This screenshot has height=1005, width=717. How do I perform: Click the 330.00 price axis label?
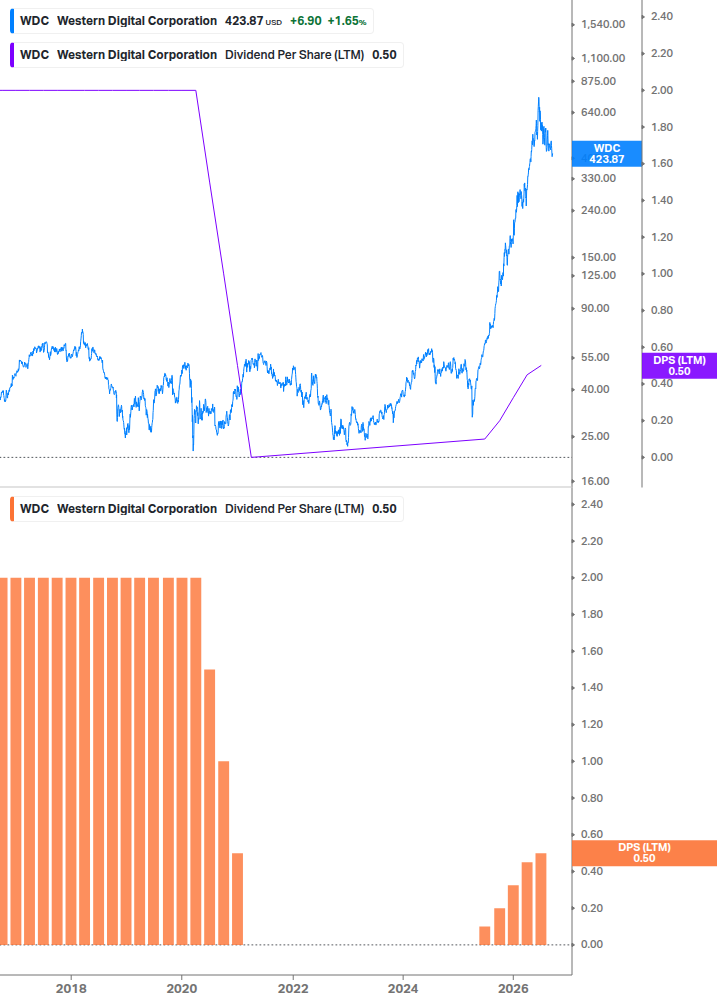[x=598, y=178]
